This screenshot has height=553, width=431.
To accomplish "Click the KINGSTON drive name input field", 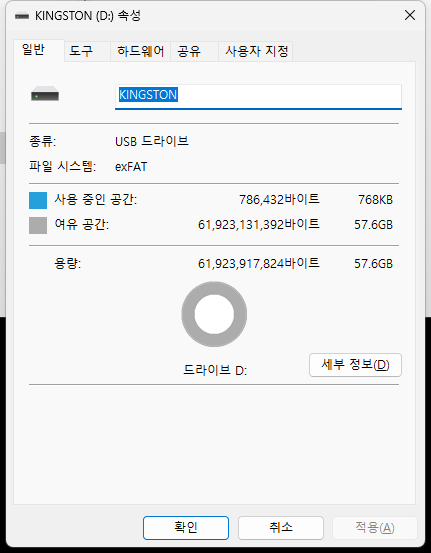I will [258, 97].
